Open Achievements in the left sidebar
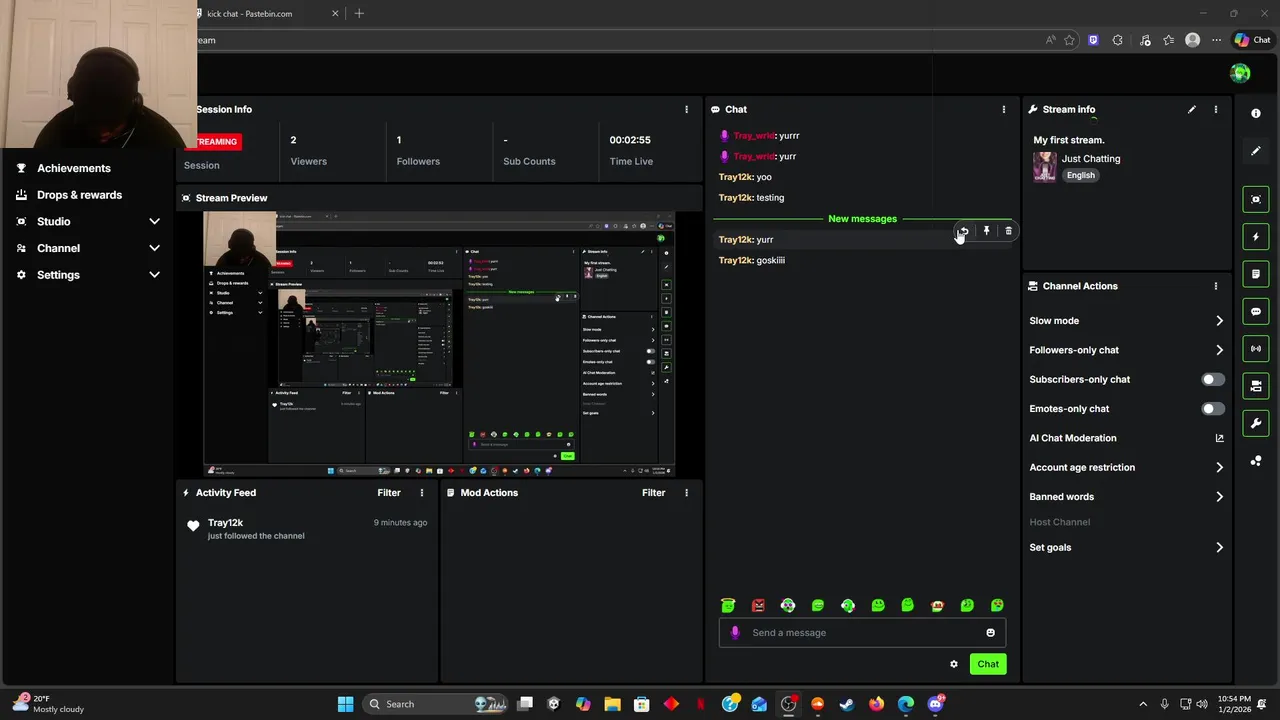The height and width of the screenshot is (720, 1280). click(x=74, y=168)
